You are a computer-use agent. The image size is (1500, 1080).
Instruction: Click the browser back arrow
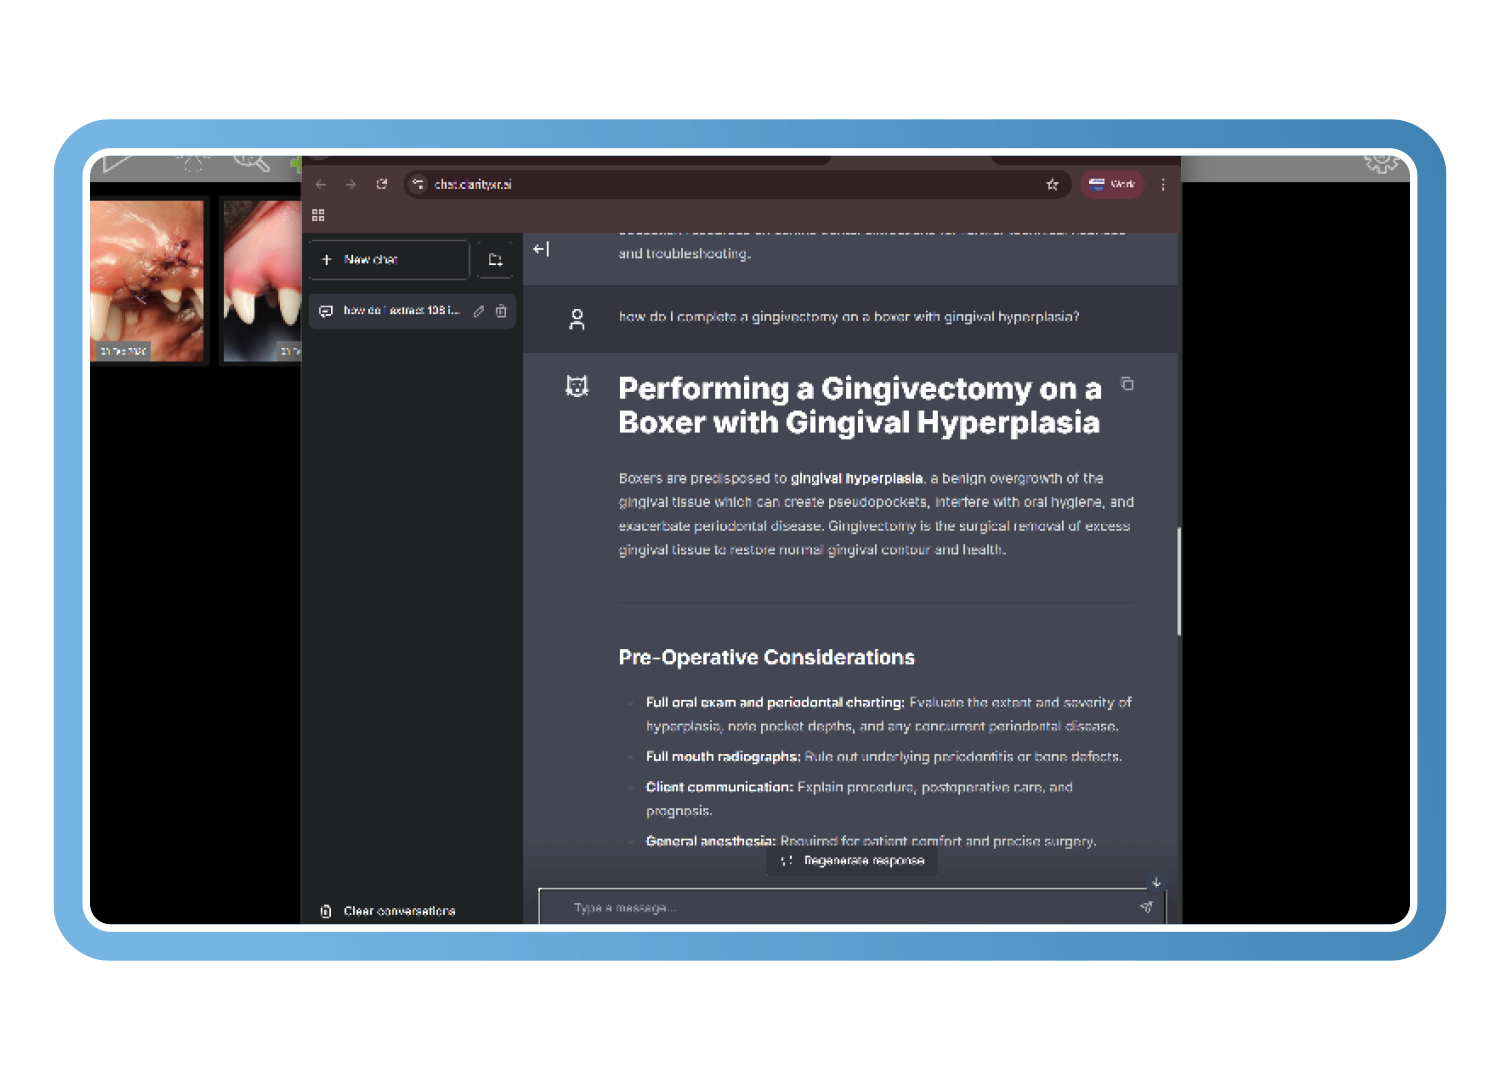click(x=321, y=184)
